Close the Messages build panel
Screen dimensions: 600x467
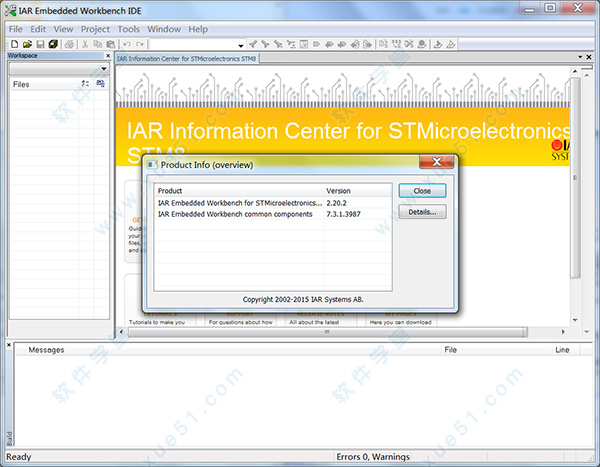point(9,345)
